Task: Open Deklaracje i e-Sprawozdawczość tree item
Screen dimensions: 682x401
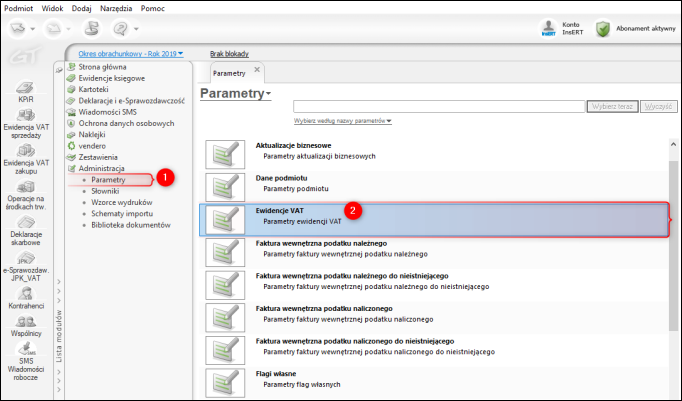Action: 131,101
